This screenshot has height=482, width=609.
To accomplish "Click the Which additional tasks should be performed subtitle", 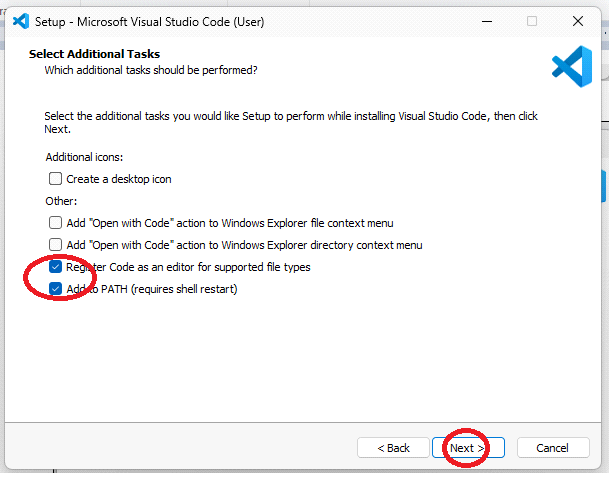I will (150, 70).
